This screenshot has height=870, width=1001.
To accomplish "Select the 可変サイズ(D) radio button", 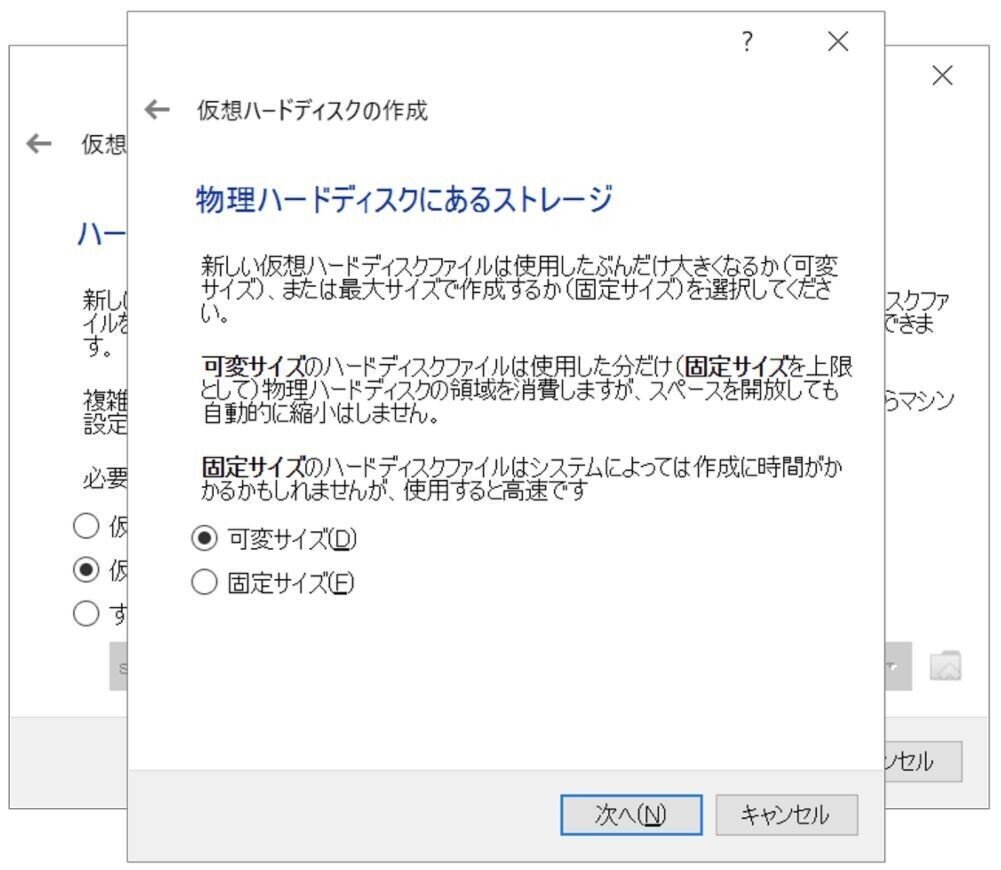I will [204, 537].
